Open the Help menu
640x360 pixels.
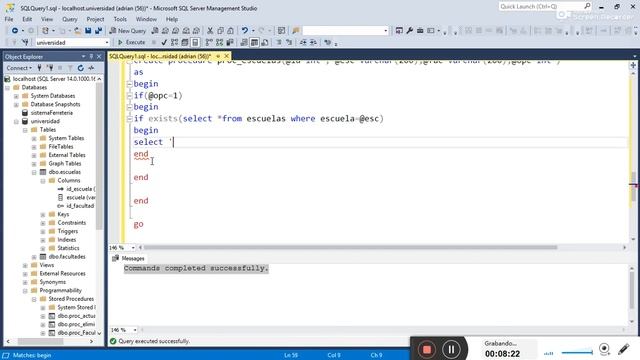pos(172,19)
